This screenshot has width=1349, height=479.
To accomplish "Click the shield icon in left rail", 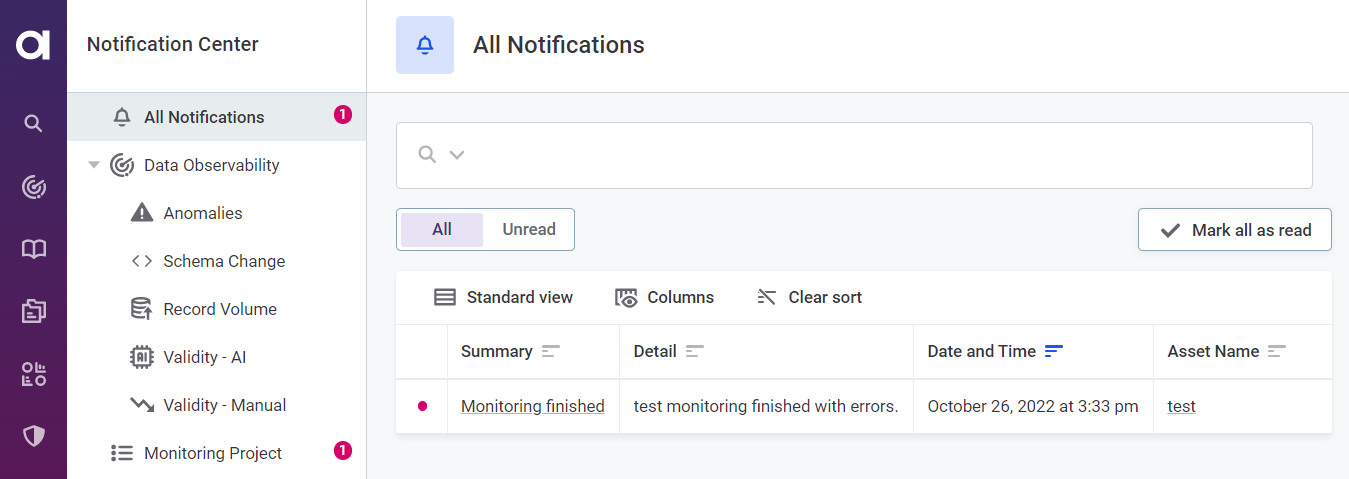I will [x=33, y=436].
